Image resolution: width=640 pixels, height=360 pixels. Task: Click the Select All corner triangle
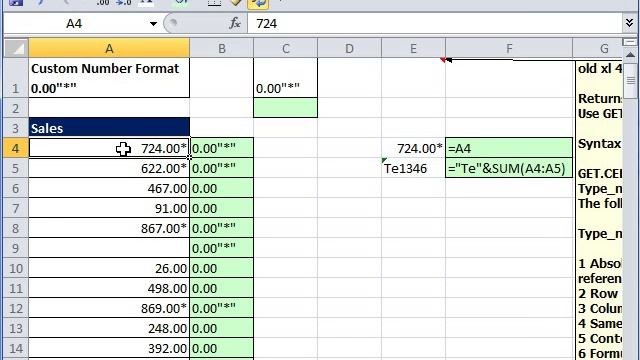tap(17, 48)
